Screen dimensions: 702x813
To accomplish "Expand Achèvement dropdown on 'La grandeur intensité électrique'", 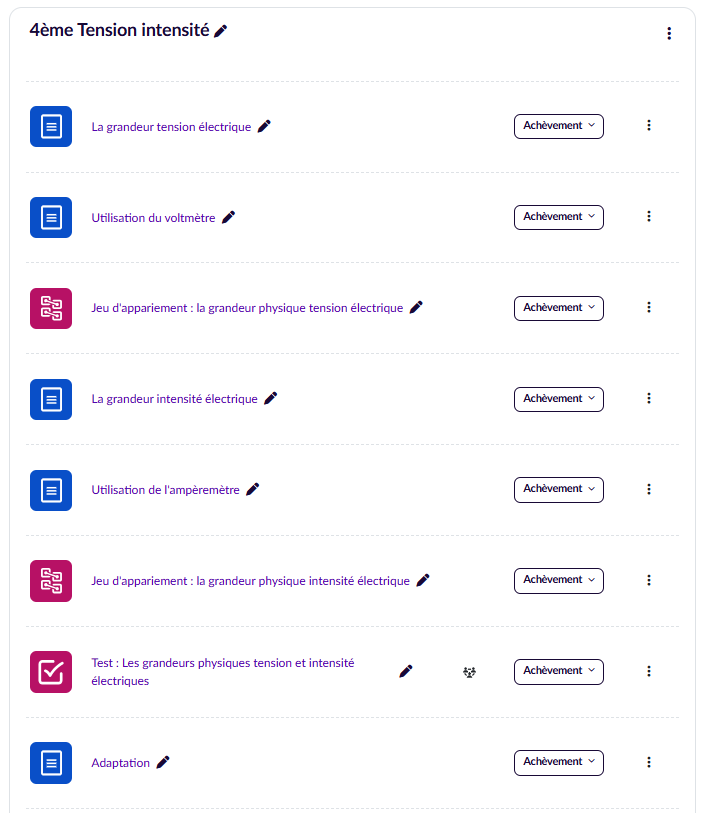I will 558,399.
